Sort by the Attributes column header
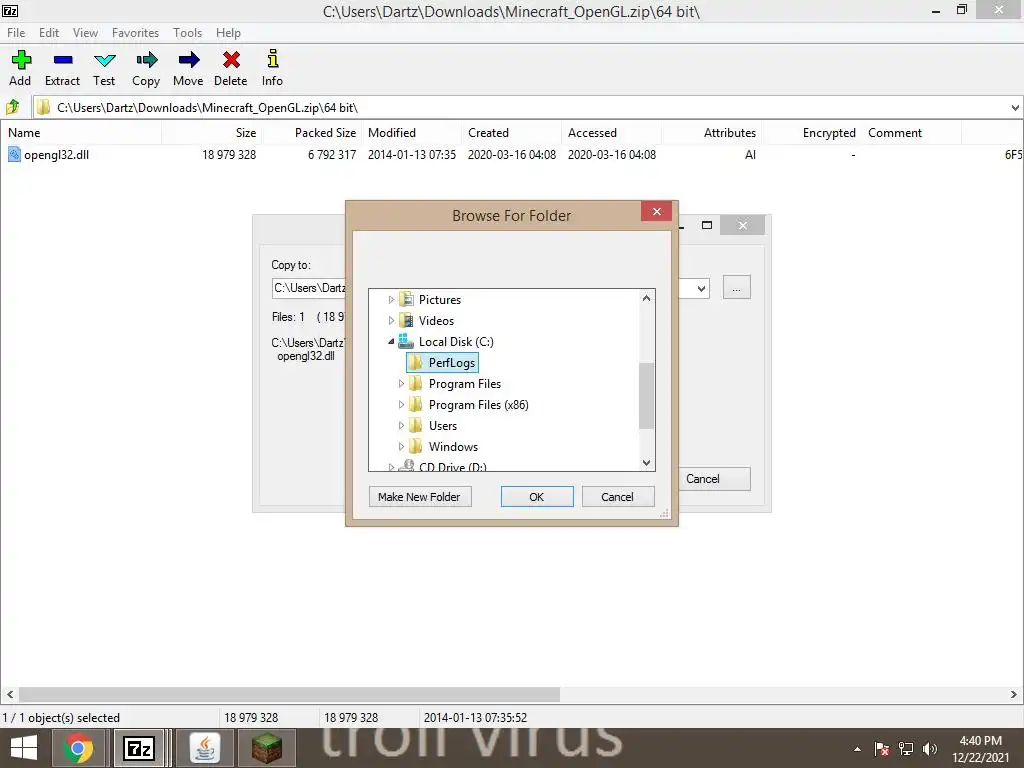Viewport: 1024px width, 768px height. click(712, 133)
